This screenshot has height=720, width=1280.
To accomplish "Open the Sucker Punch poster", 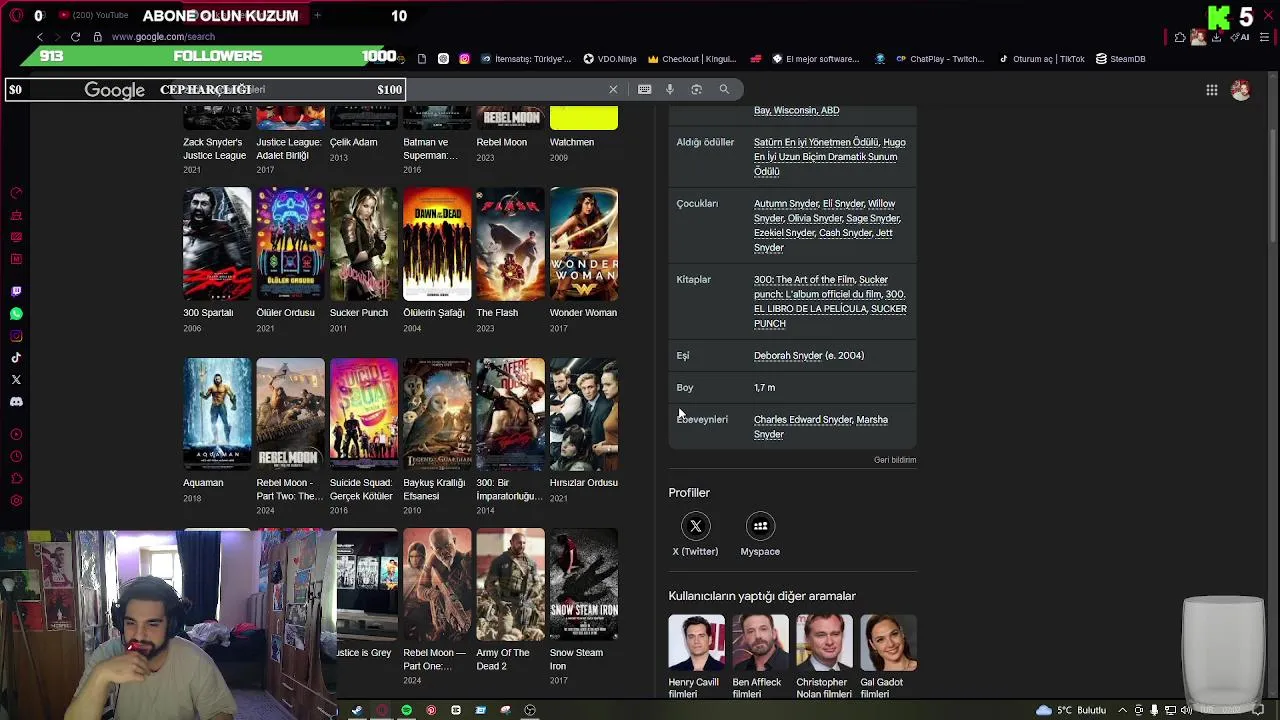I will (x=364, y=244).
